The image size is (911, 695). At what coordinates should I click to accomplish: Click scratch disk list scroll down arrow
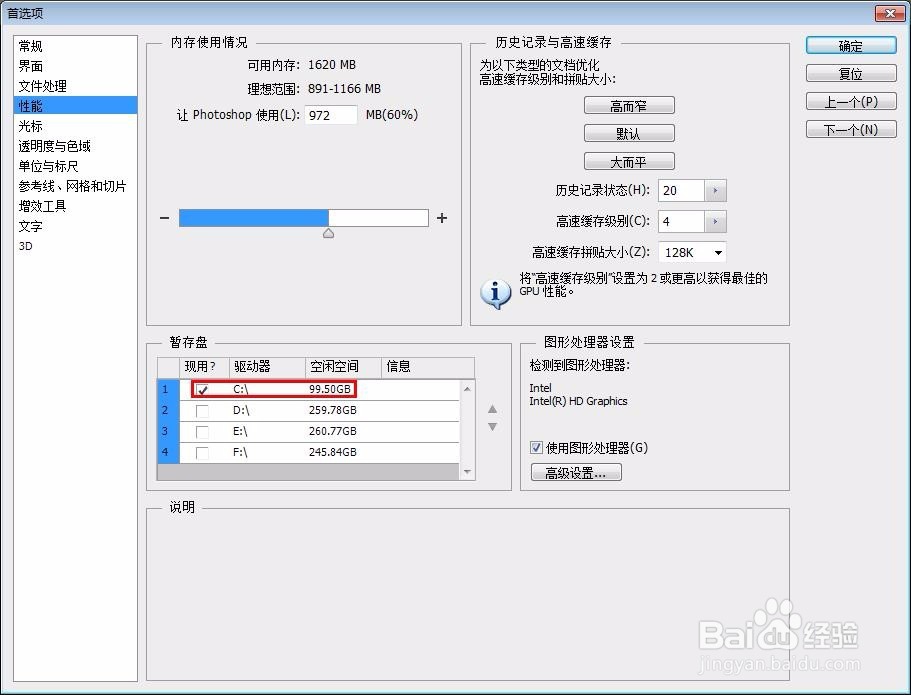tap(467, 472)
